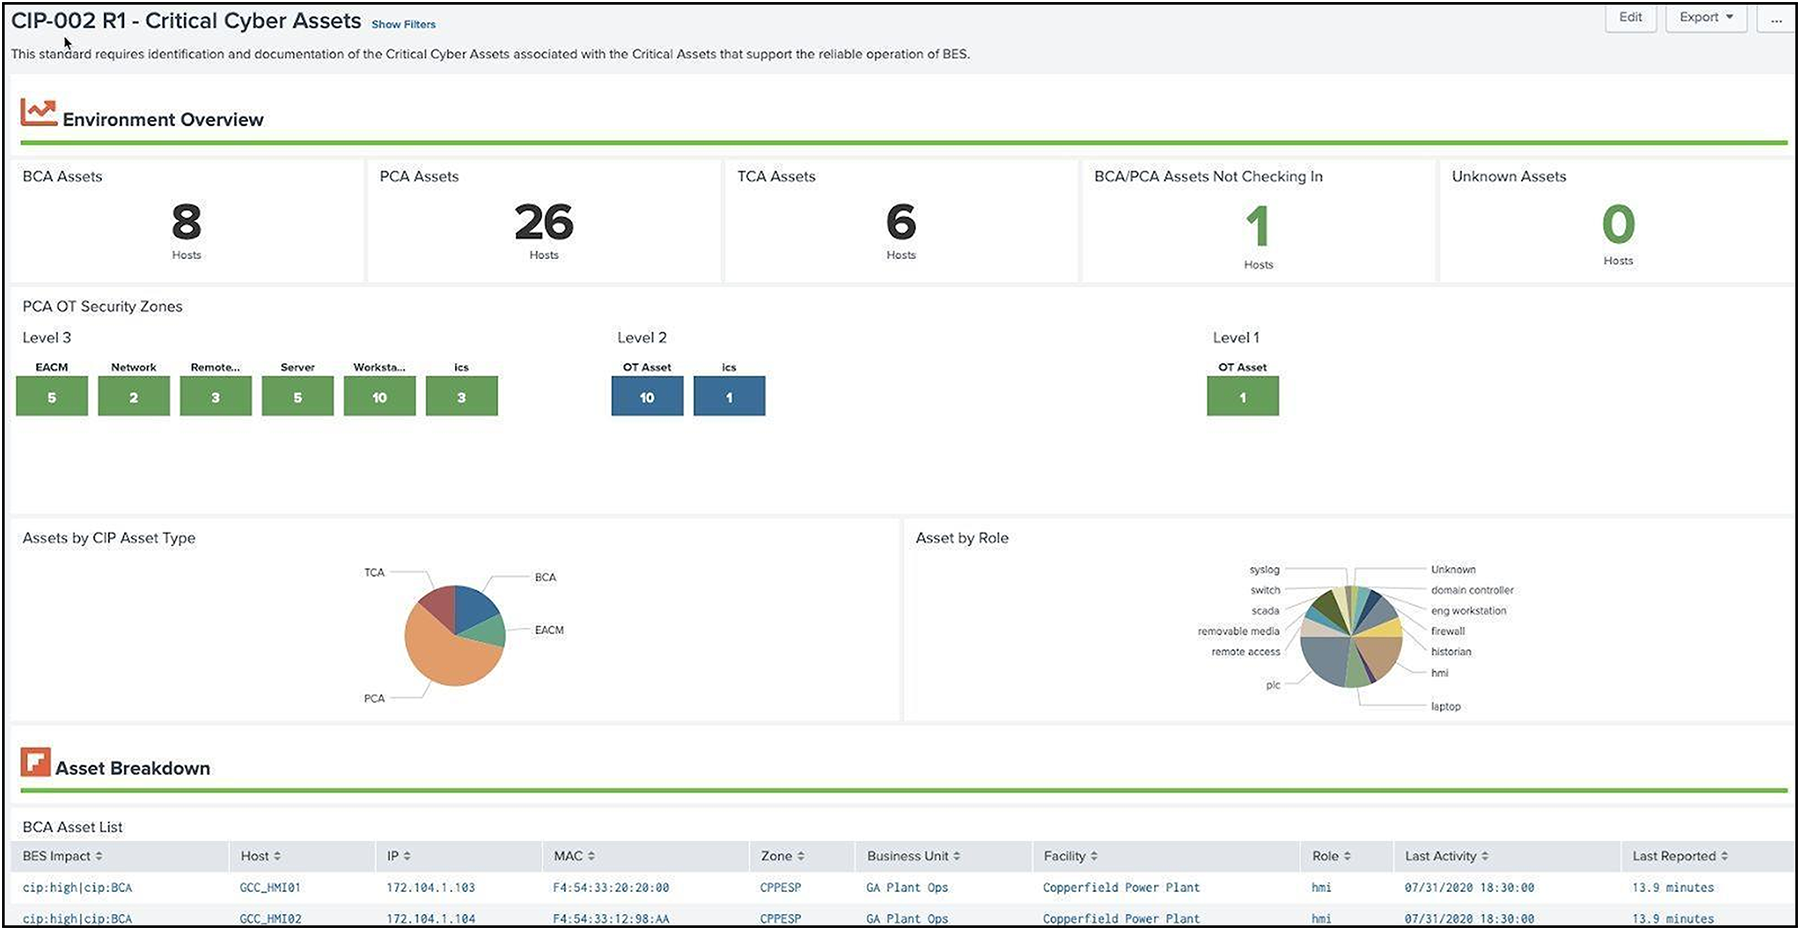Click IP address 172.104.1.103
This screenshot has width=1800, height=930.
[x=431, y=888]
